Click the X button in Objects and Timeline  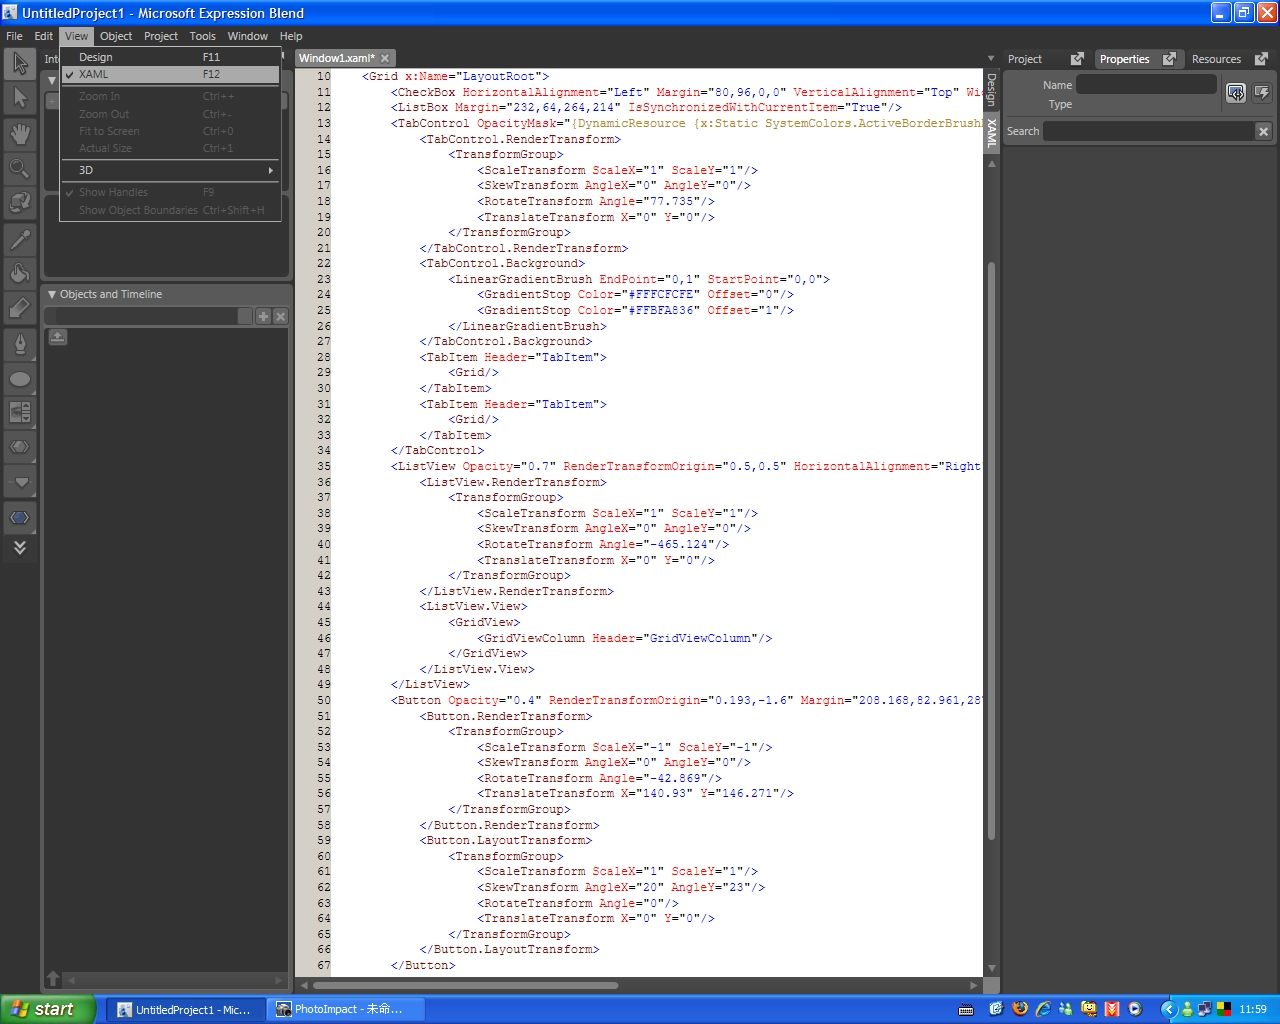click(280, 316)
